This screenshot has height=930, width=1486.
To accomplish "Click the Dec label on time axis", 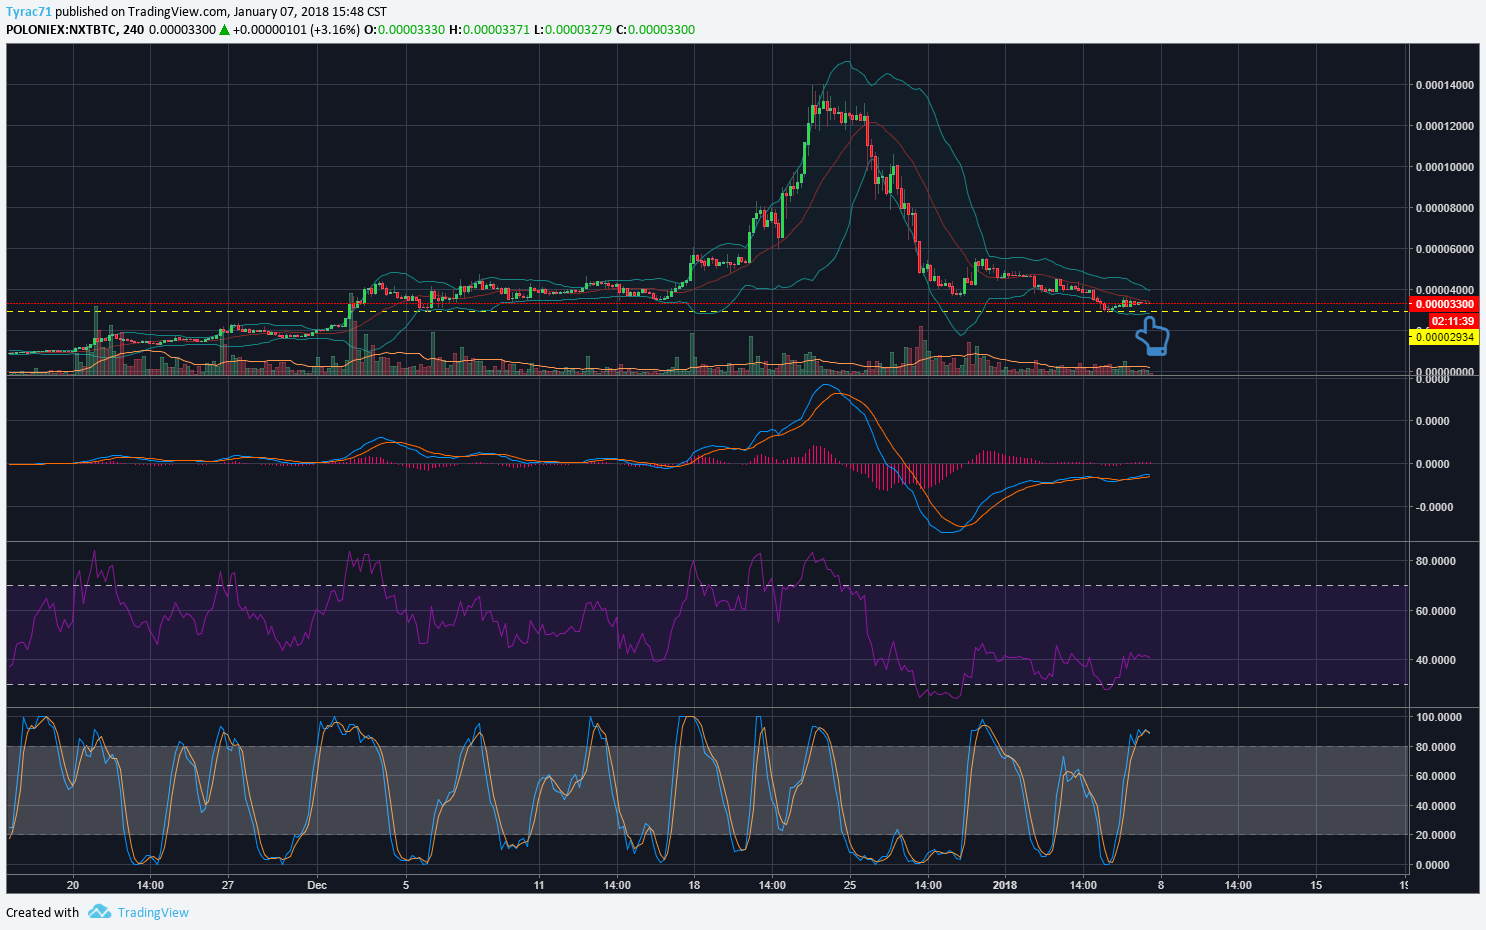I will coord(317,885).
